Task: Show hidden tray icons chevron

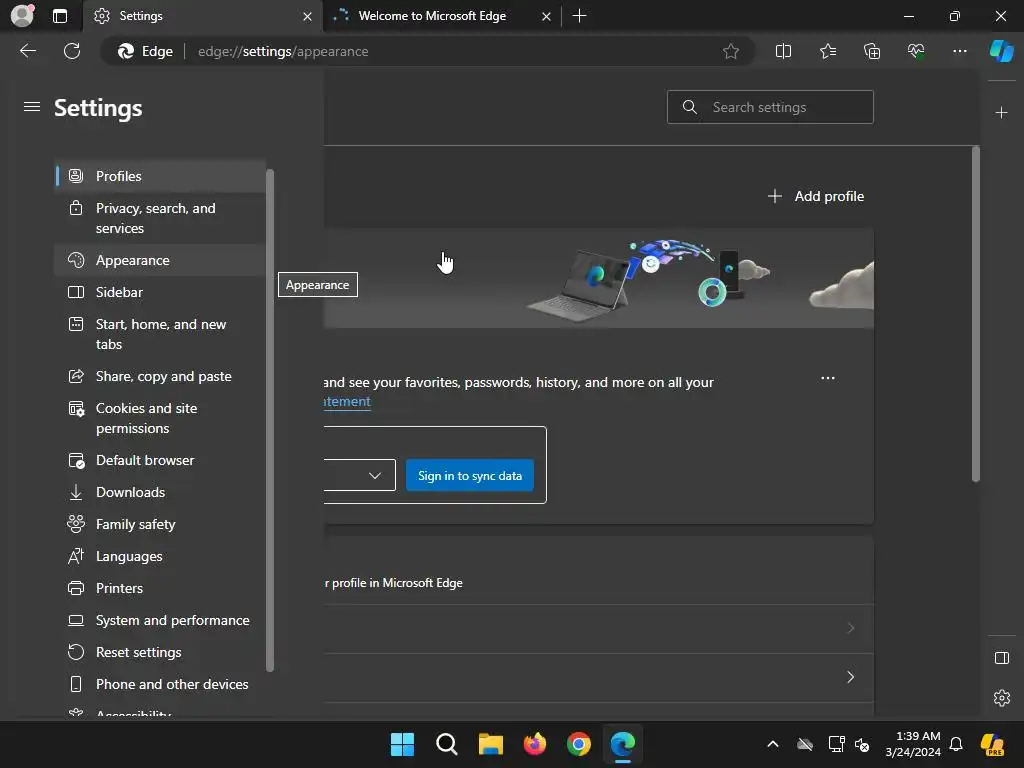Action: 773,744
